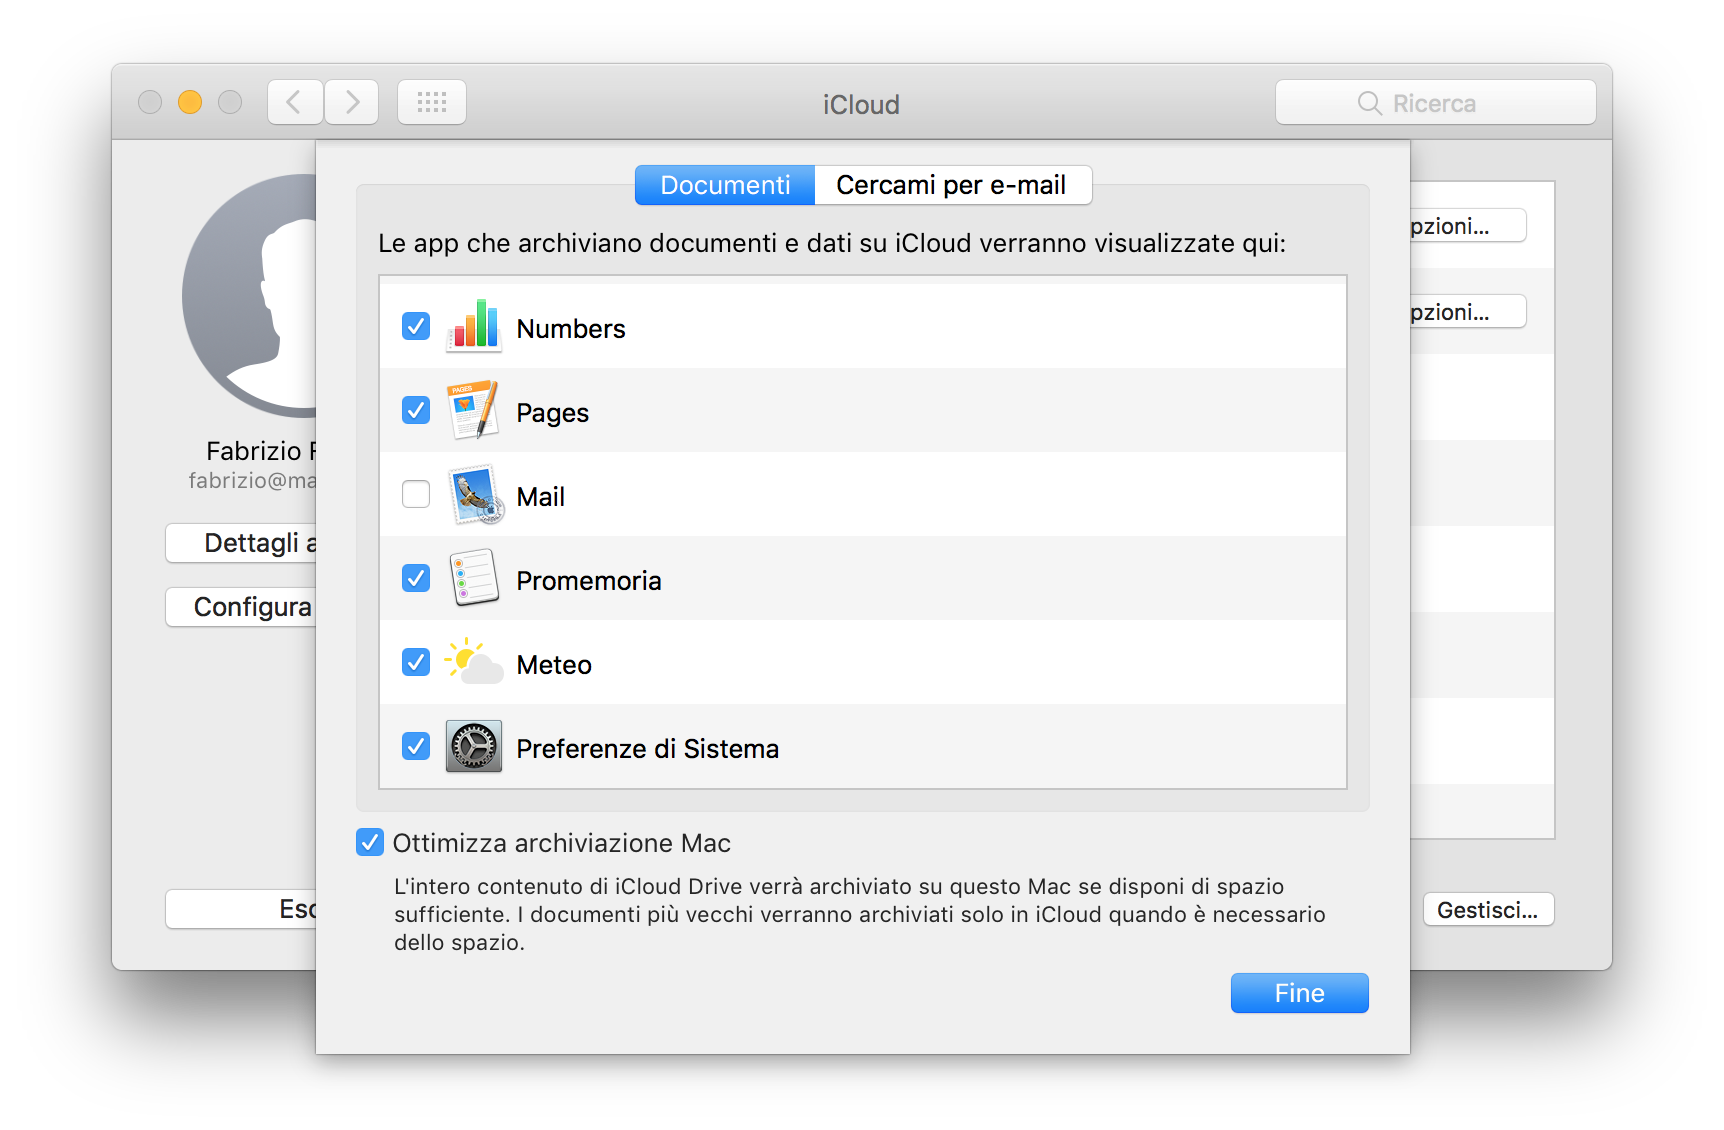Image resolution: width=1724 pixels, height=1130 pixels.
Task: Click the Fine button
Action: click(1299, 993)
